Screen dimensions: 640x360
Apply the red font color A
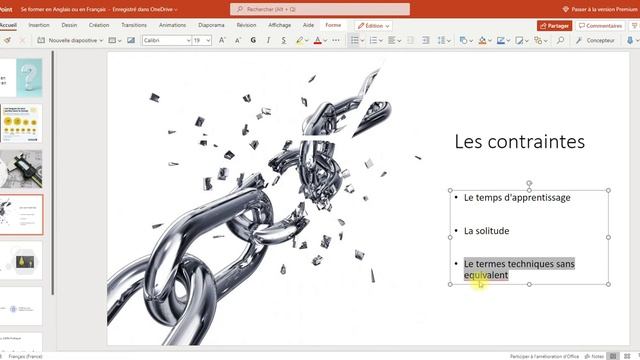coord(318,40)
